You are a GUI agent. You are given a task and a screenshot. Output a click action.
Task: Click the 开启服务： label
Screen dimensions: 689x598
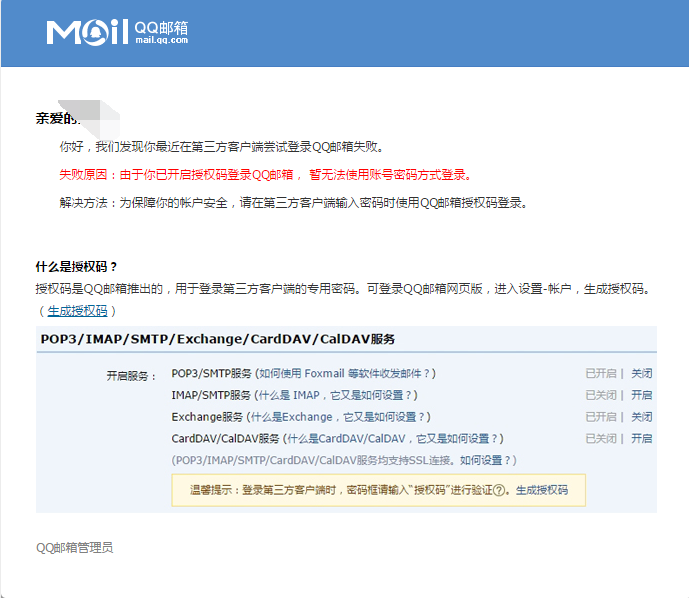[x=131, y=376]
